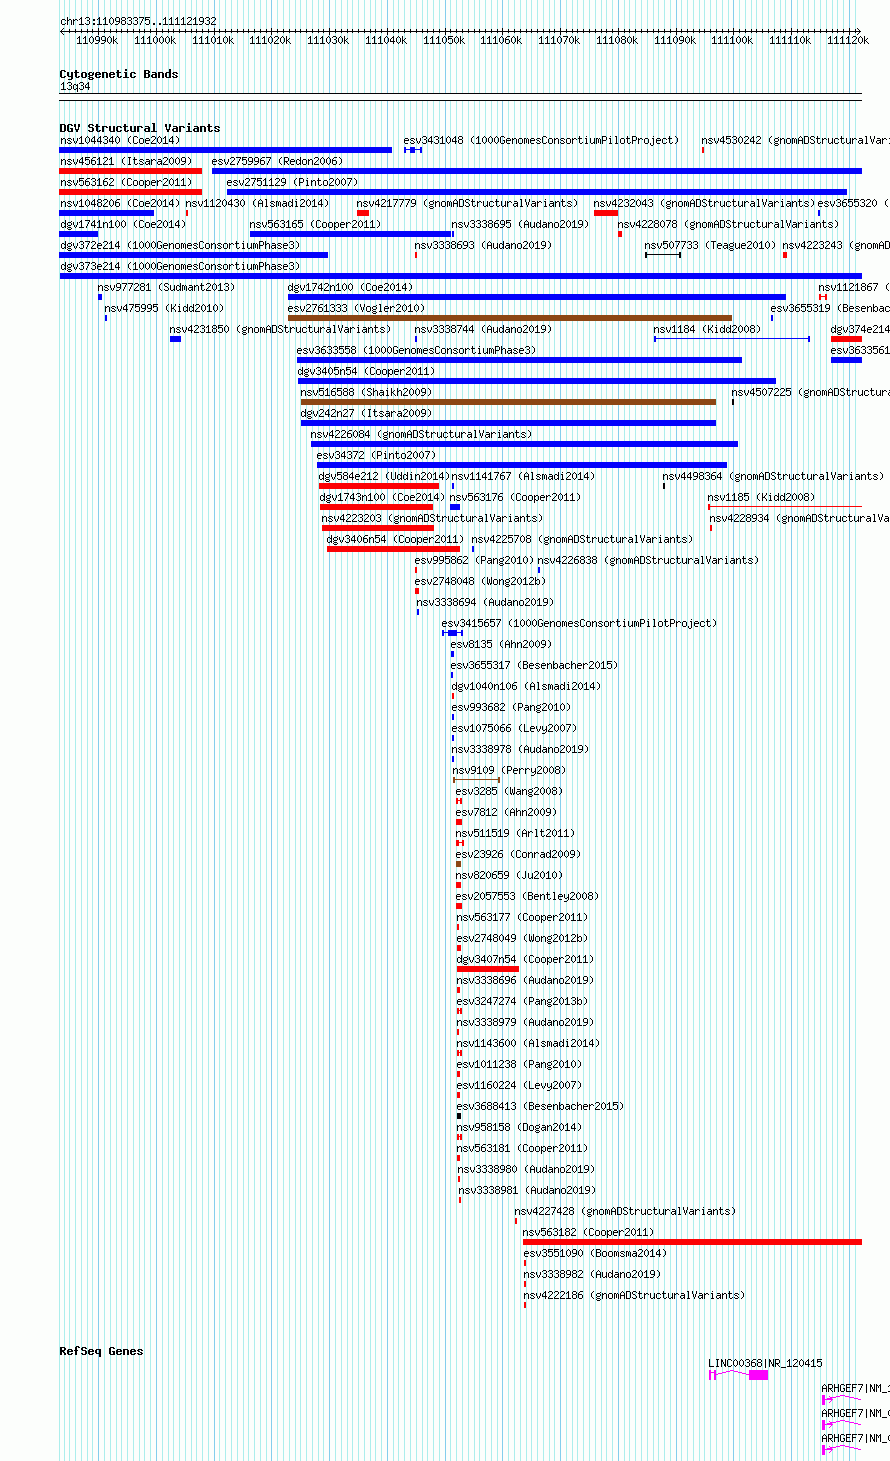The height and width of the screenshot is (1461, 890).
Task: Open variant esv3633558 (1000GenomesConsortiumPhase3)
Action: coord(416,350)
